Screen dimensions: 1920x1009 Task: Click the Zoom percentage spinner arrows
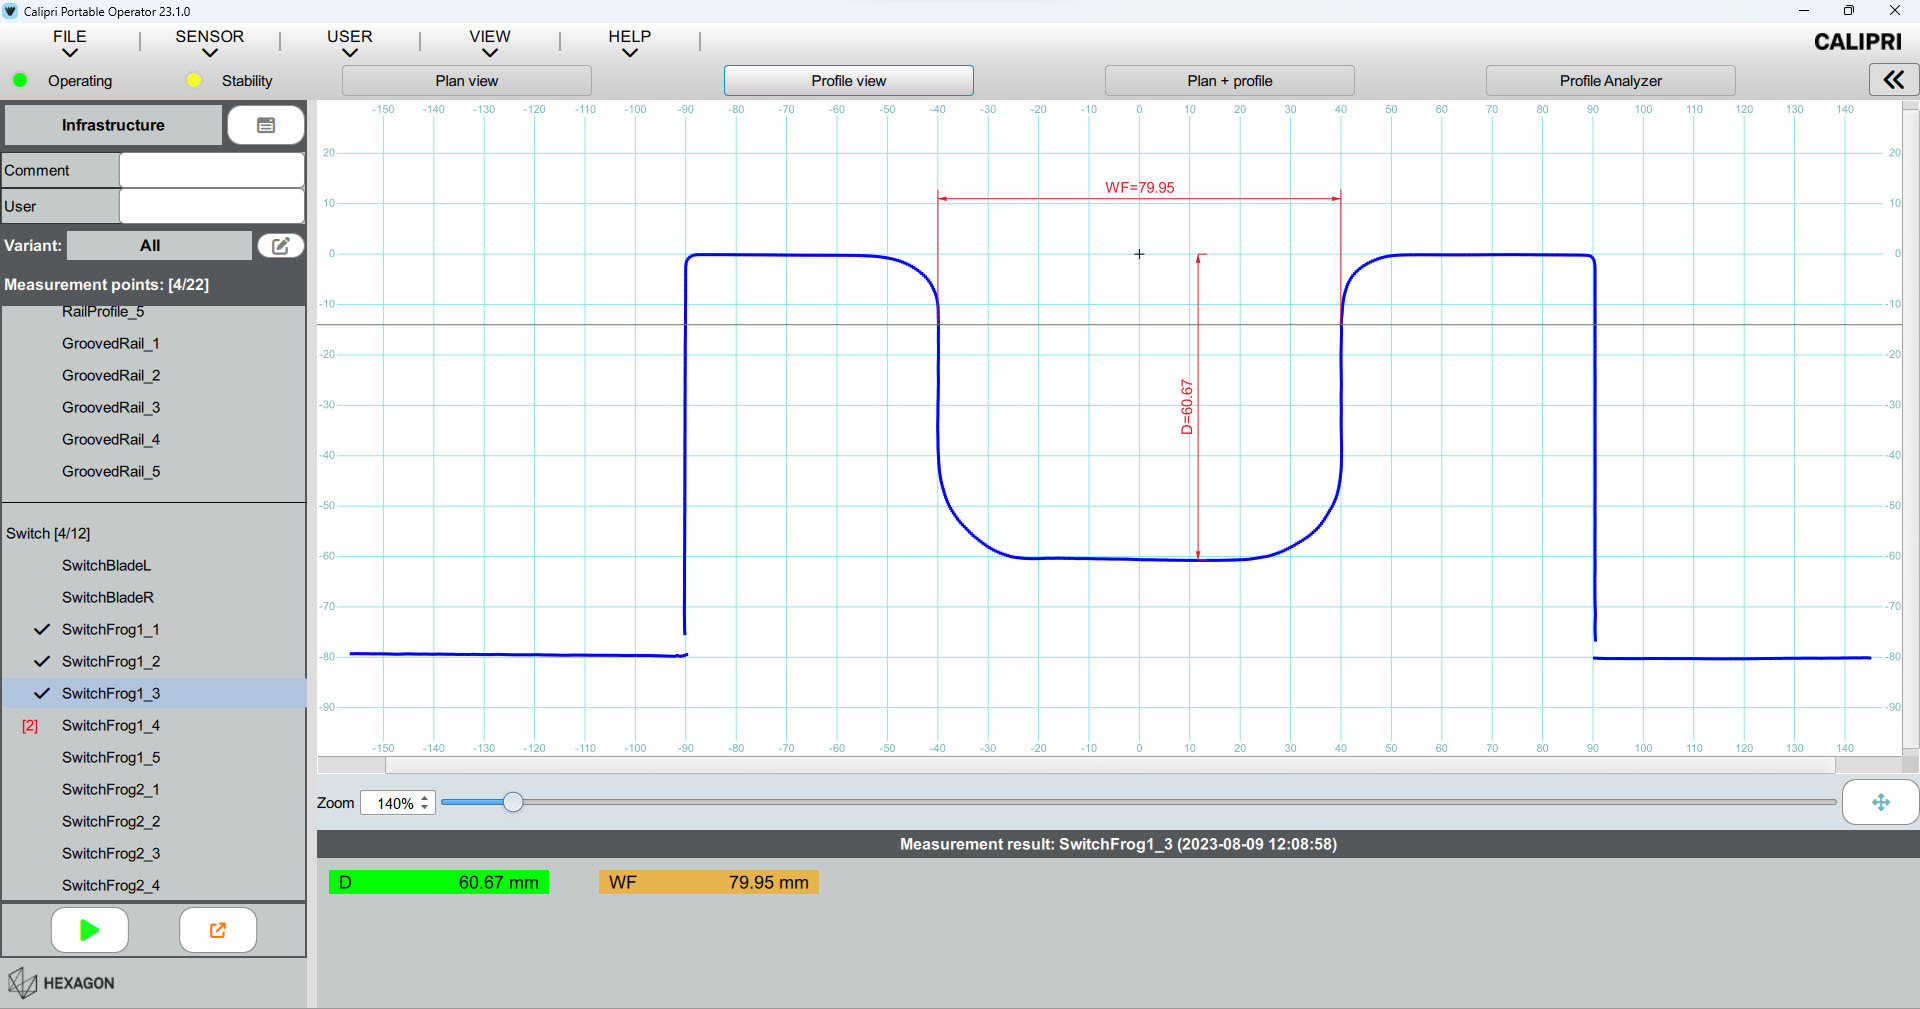425,803
